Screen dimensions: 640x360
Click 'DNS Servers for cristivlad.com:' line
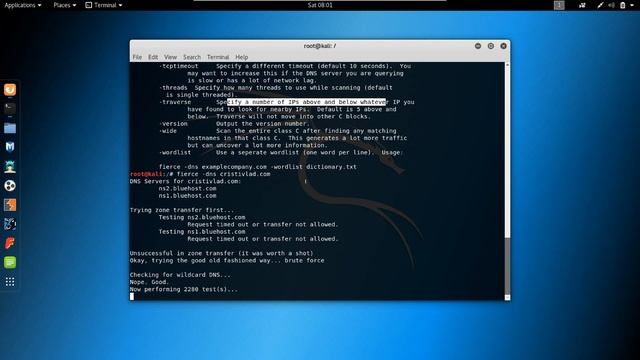click(185, 181)
